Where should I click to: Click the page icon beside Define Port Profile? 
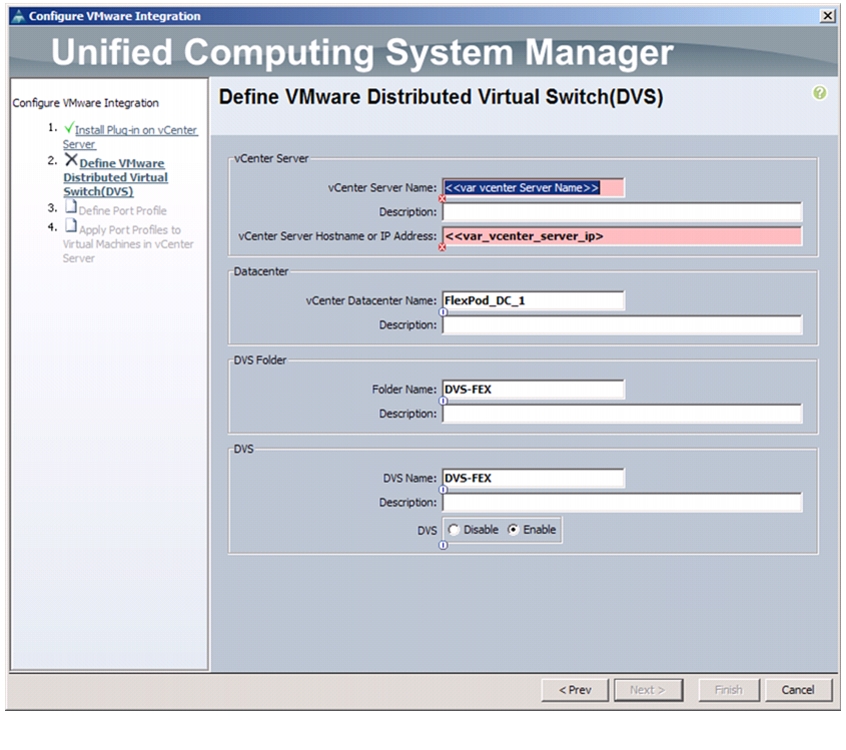pyautogui.click(x=71, y=207)
